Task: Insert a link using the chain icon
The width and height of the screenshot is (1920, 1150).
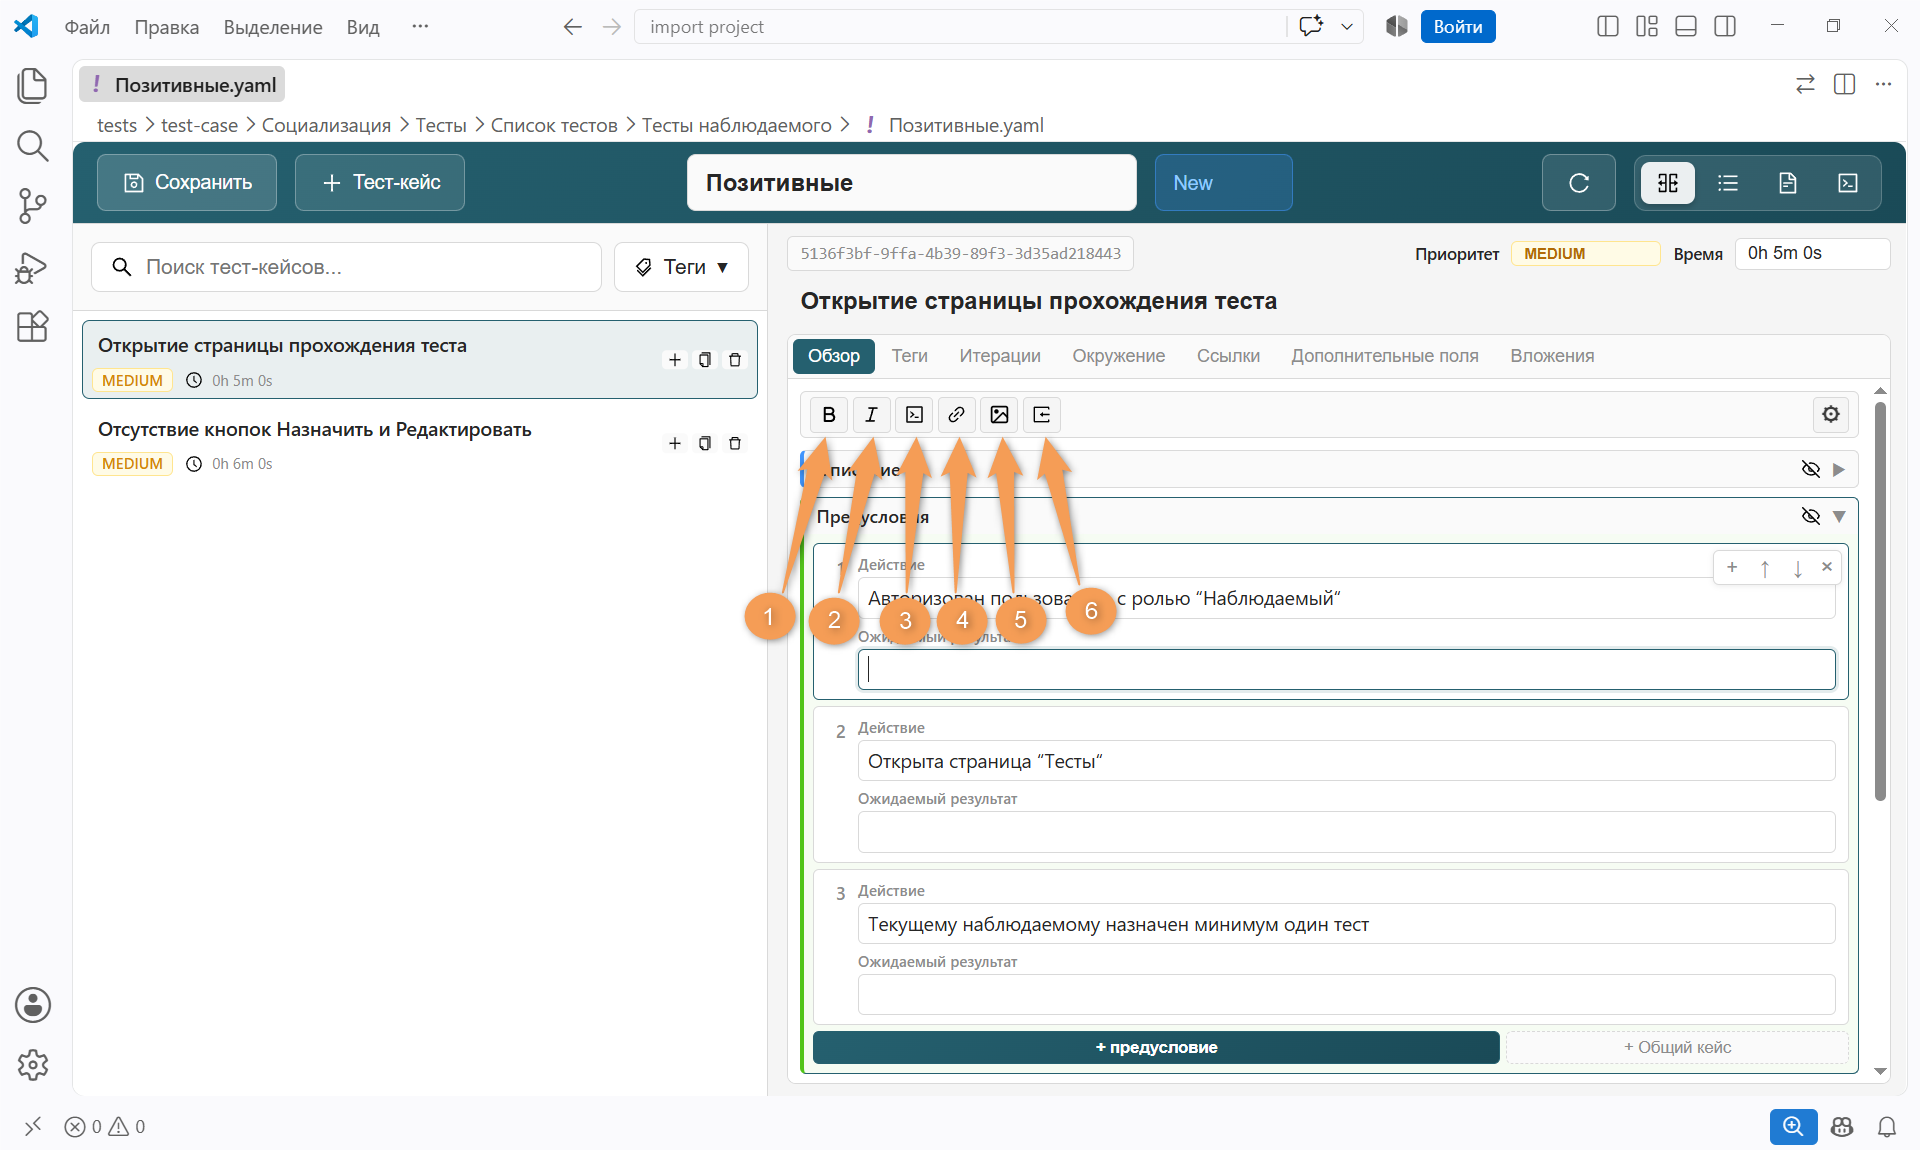Action: [x=956, y=414]
